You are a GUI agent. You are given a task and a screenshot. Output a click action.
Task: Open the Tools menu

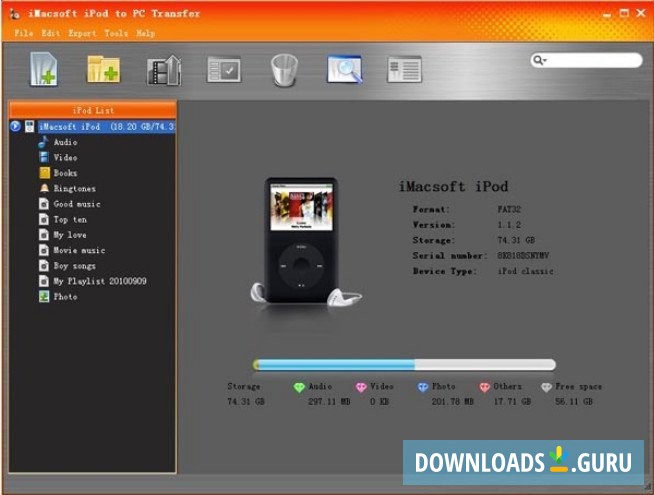click(116, 33)
